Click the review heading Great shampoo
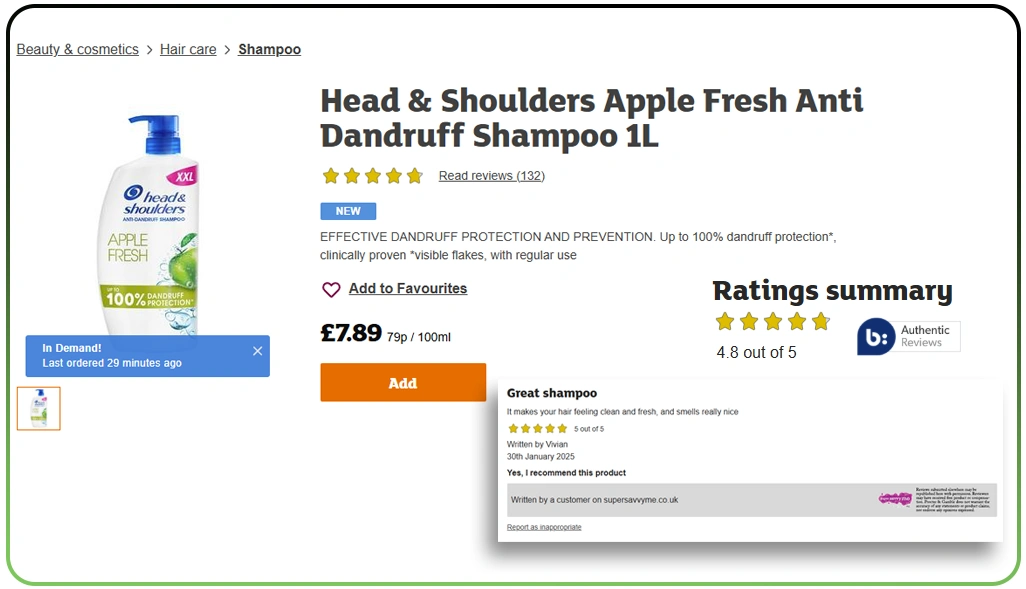Screen dimensions: 1026x589 click(553, 393)
